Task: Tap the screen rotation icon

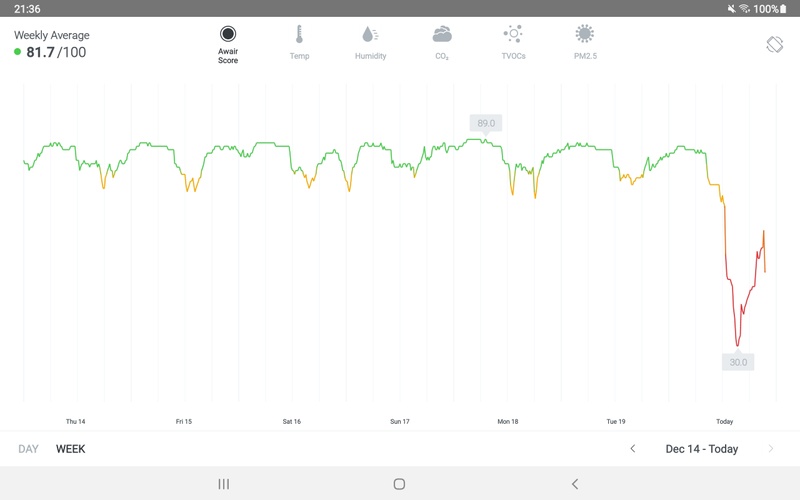Action: (x=774, y=44)
